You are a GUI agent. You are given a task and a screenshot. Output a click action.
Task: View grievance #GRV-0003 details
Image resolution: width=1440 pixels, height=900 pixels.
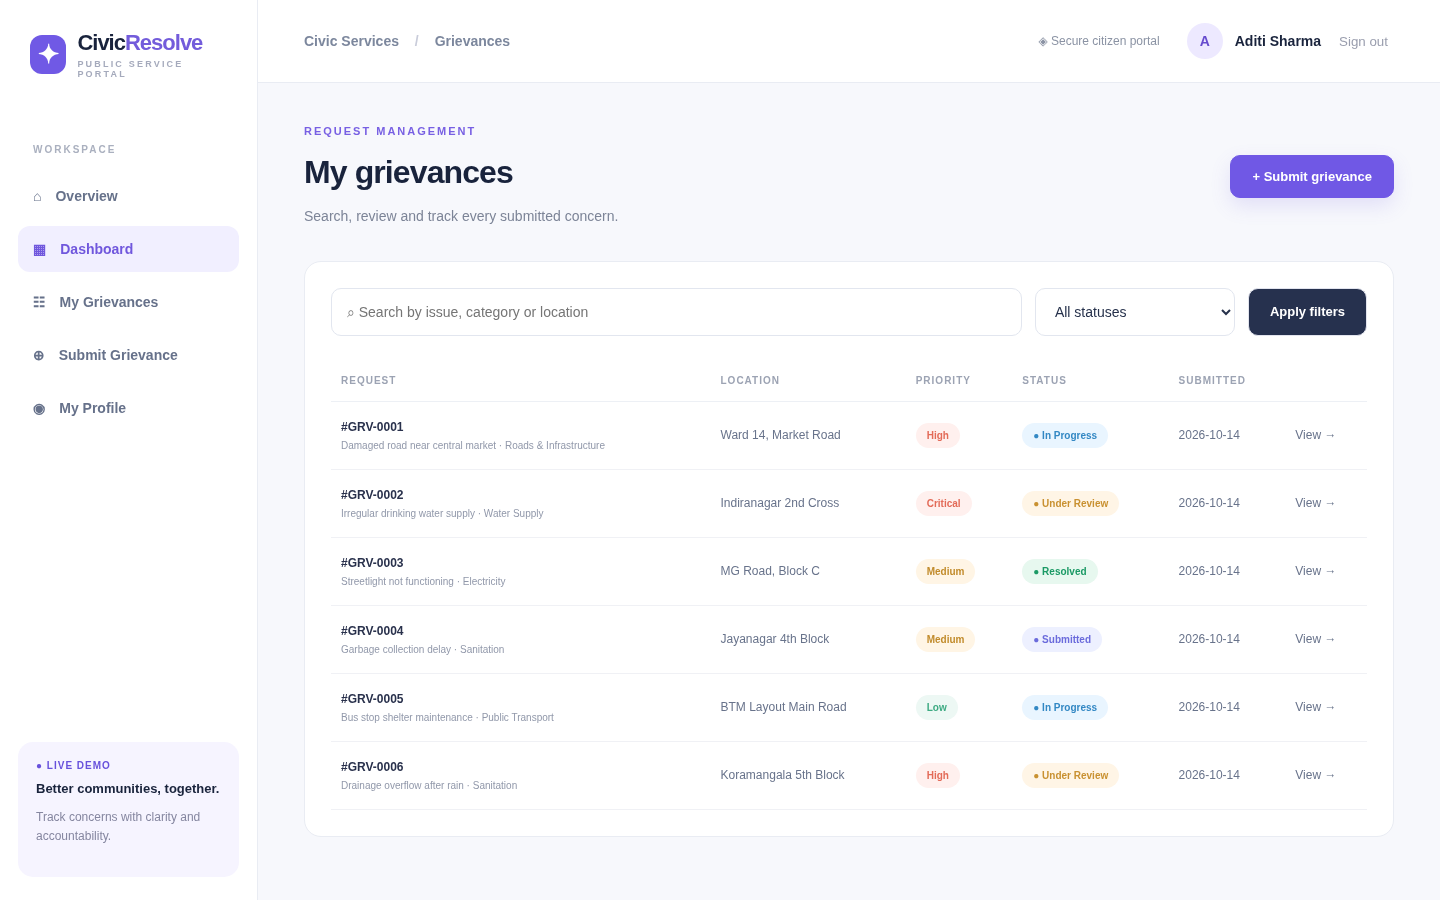1315,571
